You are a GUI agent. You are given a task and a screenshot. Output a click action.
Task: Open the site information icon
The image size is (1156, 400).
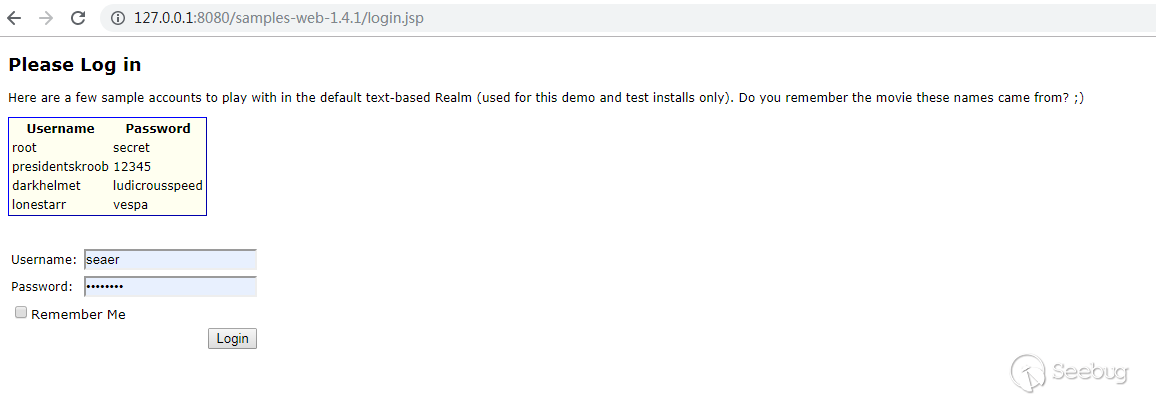point(118,18)
